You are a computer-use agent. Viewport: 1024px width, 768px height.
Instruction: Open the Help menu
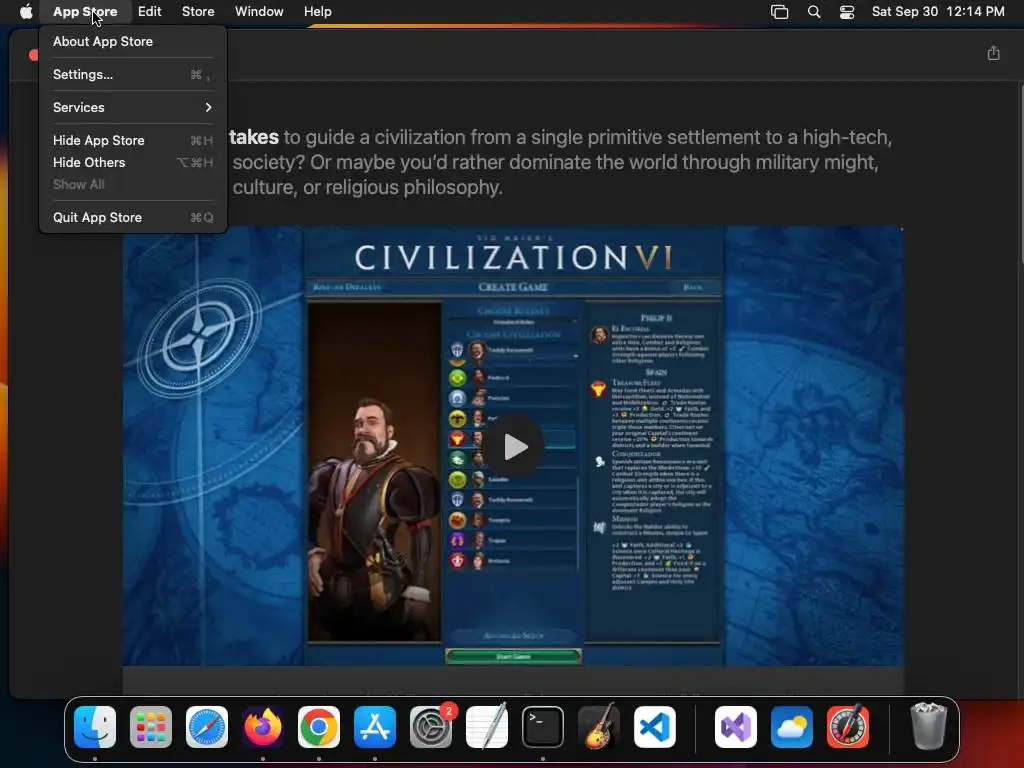click(317, 12)
